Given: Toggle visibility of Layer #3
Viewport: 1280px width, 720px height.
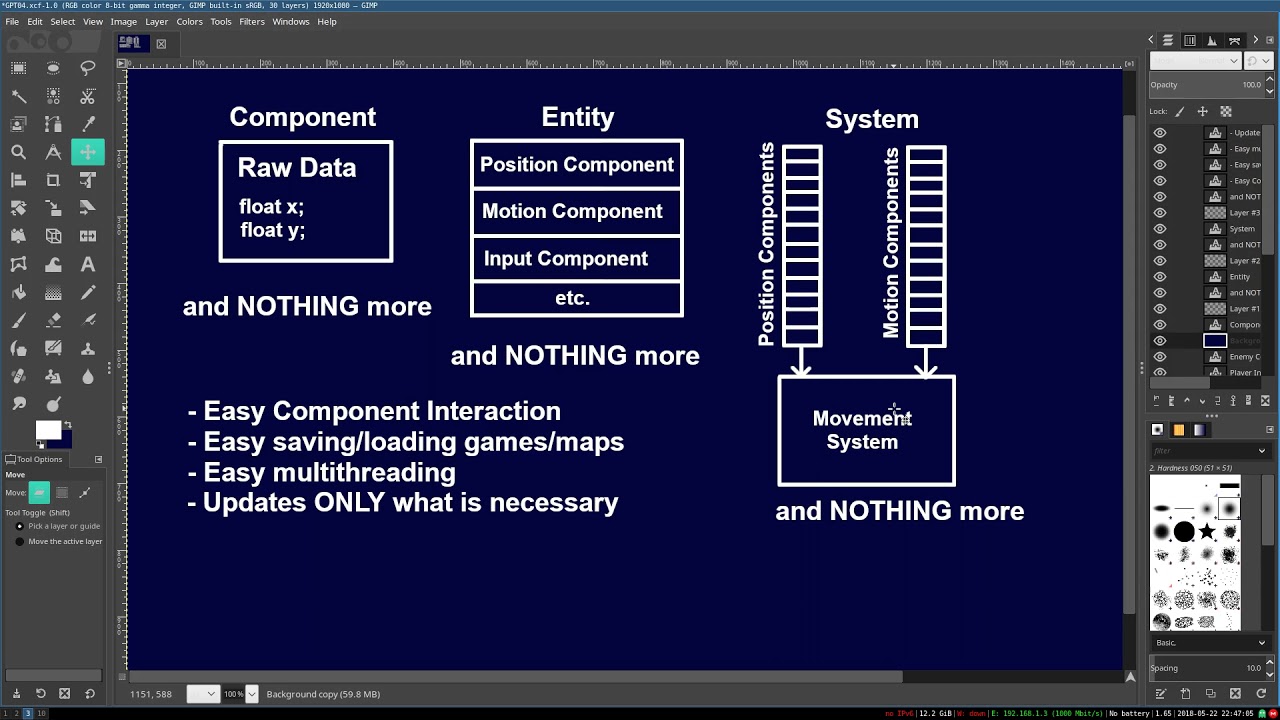Looking at the screenshot, I should tap(1160, 212).
